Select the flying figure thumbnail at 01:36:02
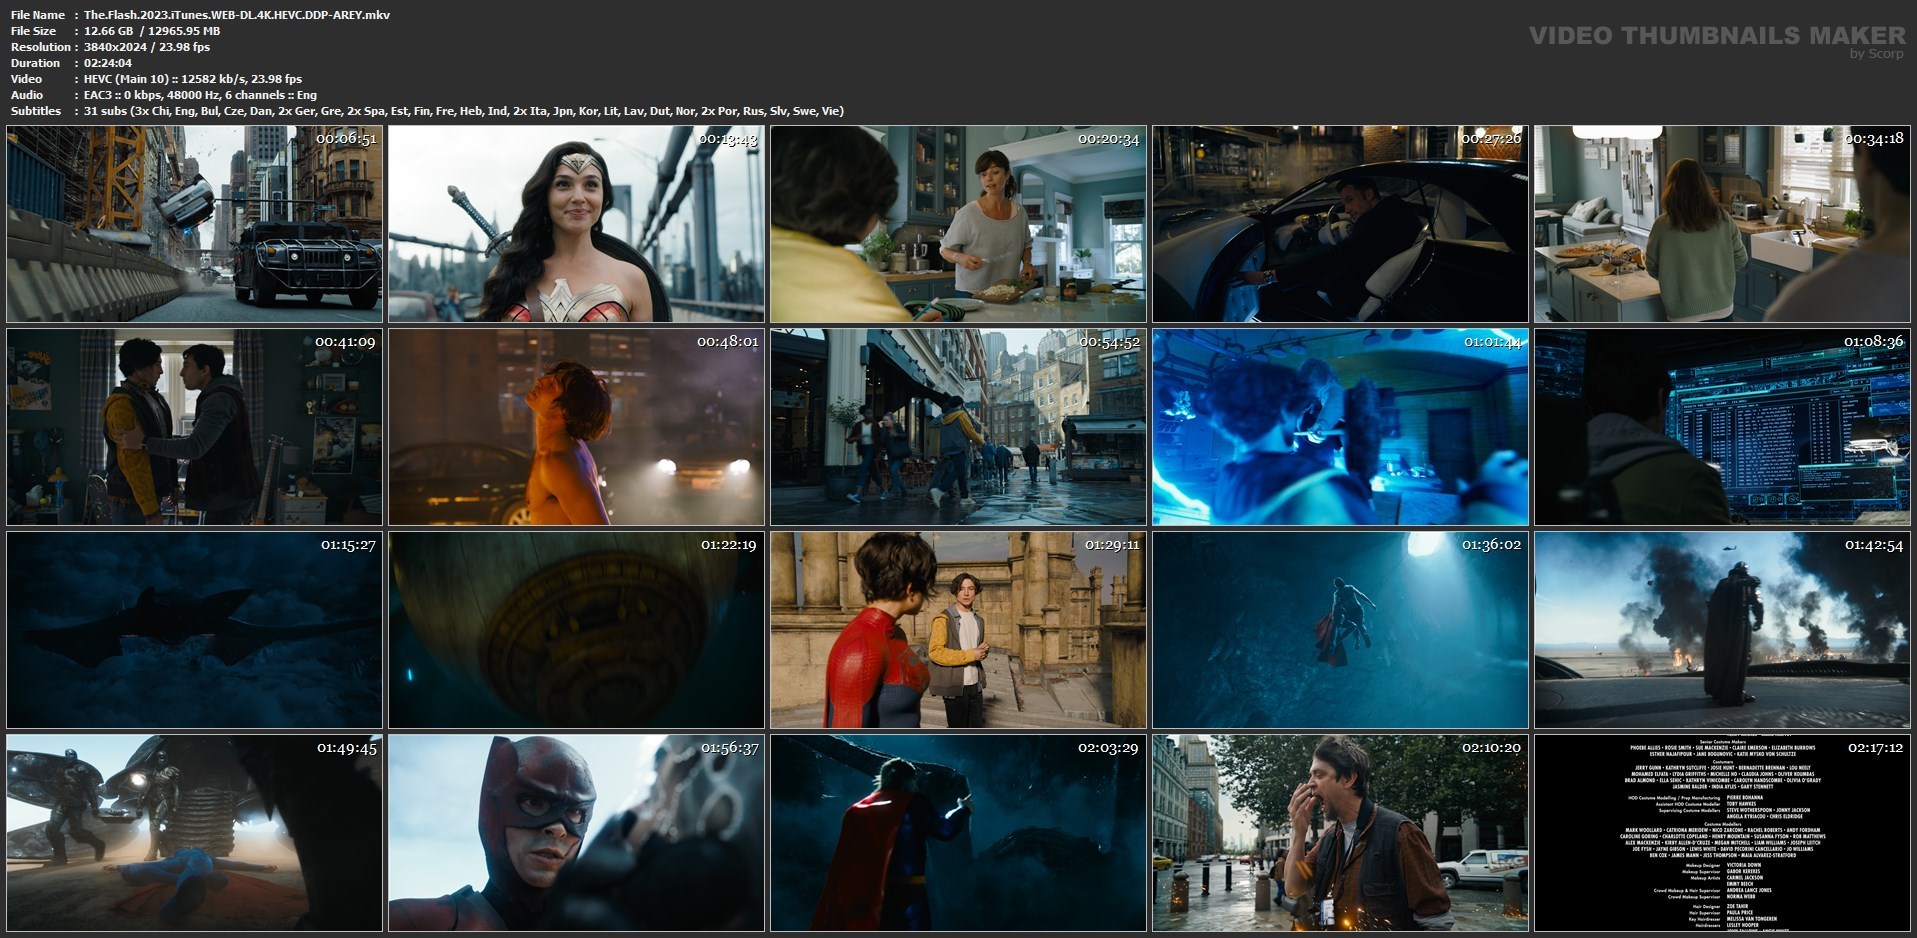Image resolution: width=1917 pixels, height=938 pixels. pyautogui.click(x=1340, y=630)
